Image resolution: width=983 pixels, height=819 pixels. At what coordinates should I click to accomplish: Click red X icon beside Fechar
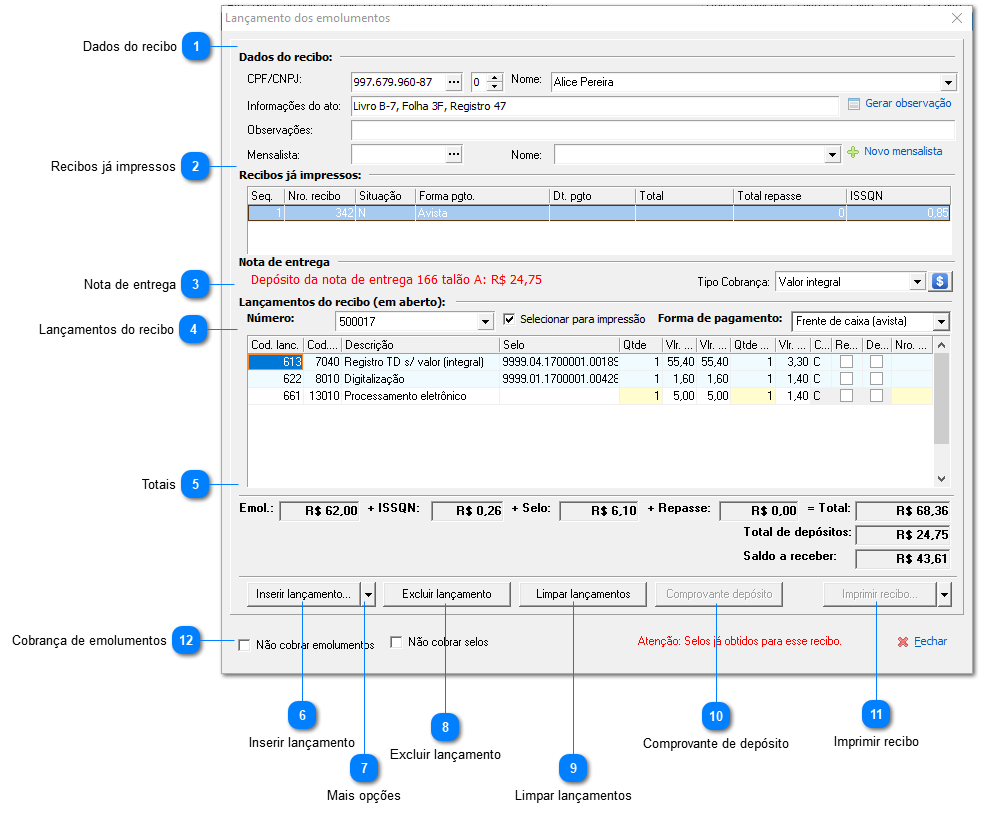pos(903,642)
